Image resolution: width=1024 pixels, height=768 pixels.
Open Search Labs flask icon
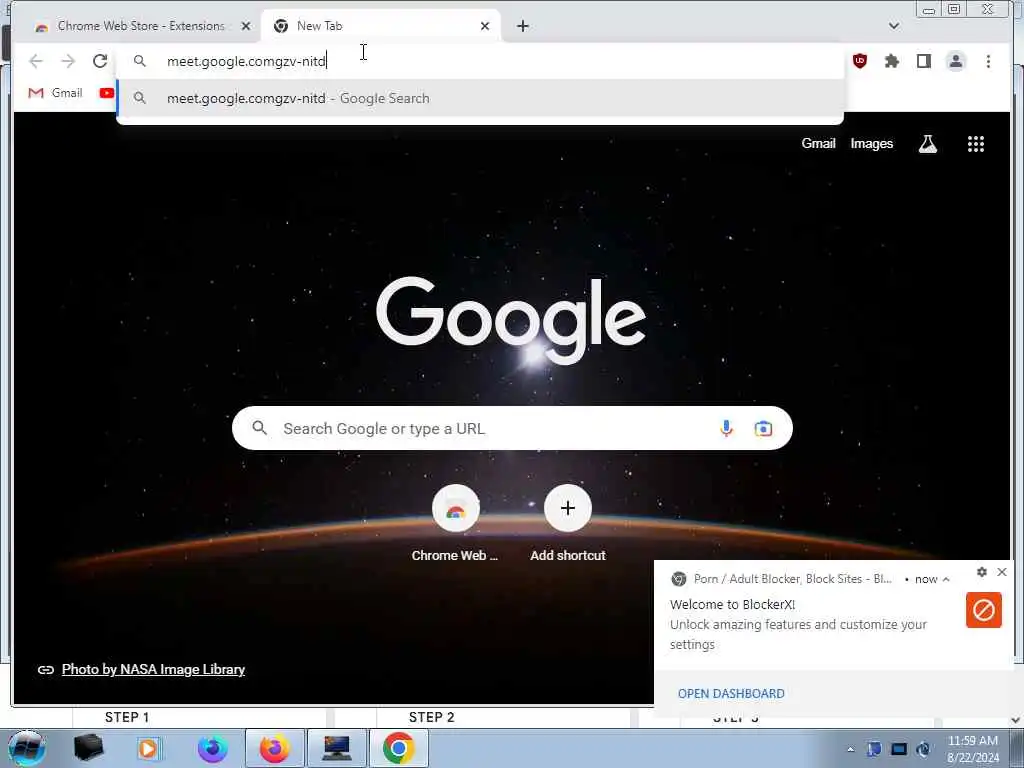click(928, 144)
